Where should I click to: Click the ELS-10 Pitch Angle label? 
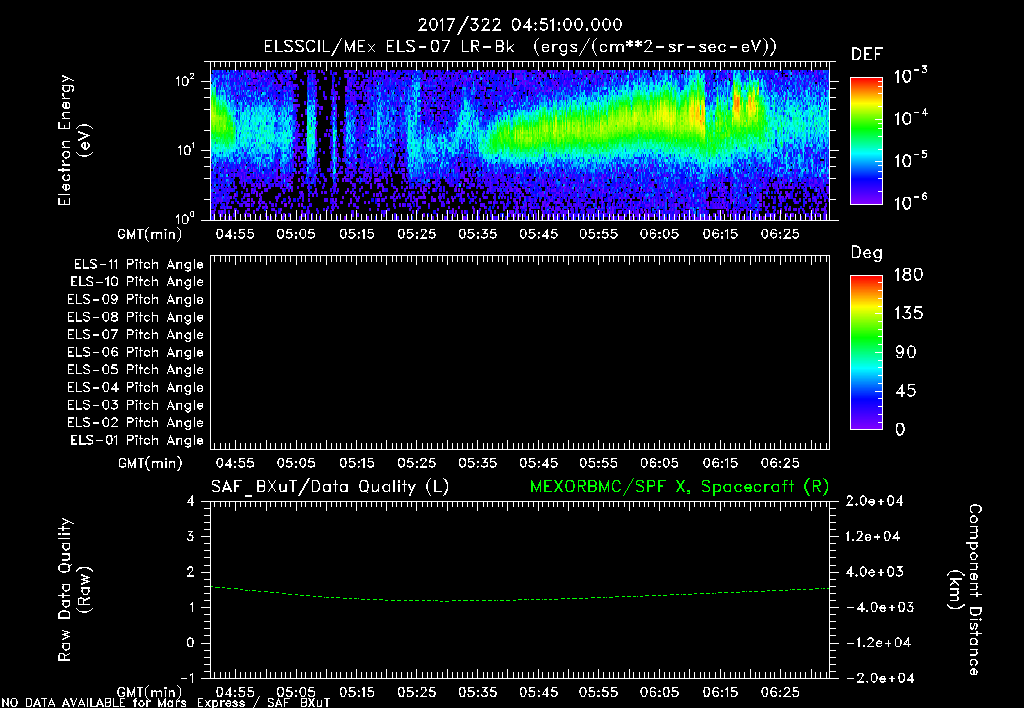tap(137, 282)
